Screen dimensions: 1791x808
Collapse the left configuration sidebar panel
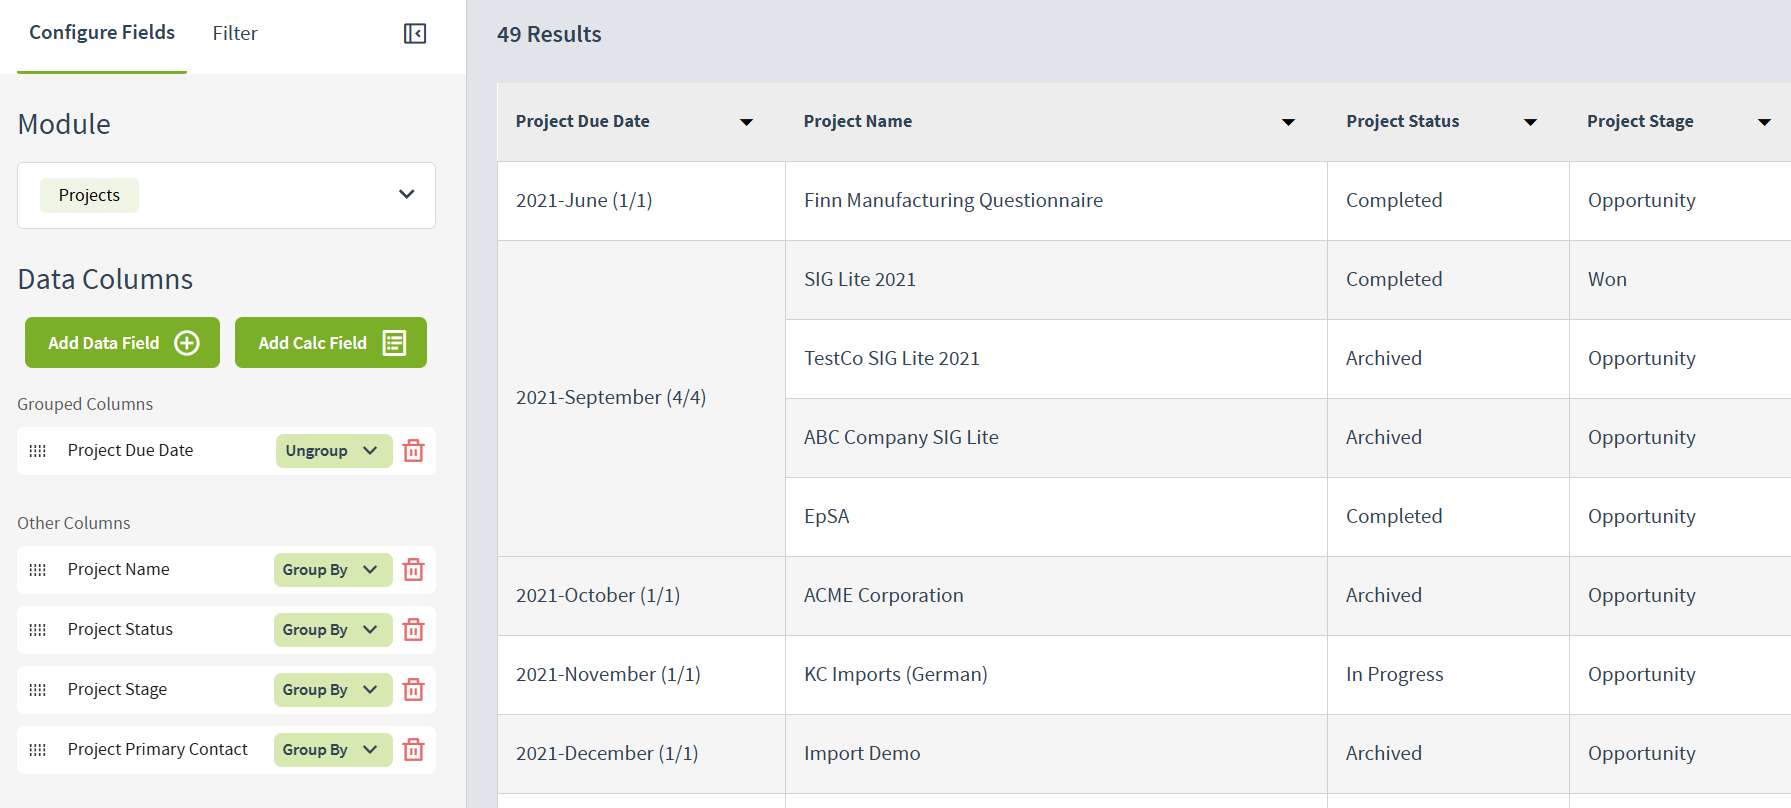click(415, 34)
